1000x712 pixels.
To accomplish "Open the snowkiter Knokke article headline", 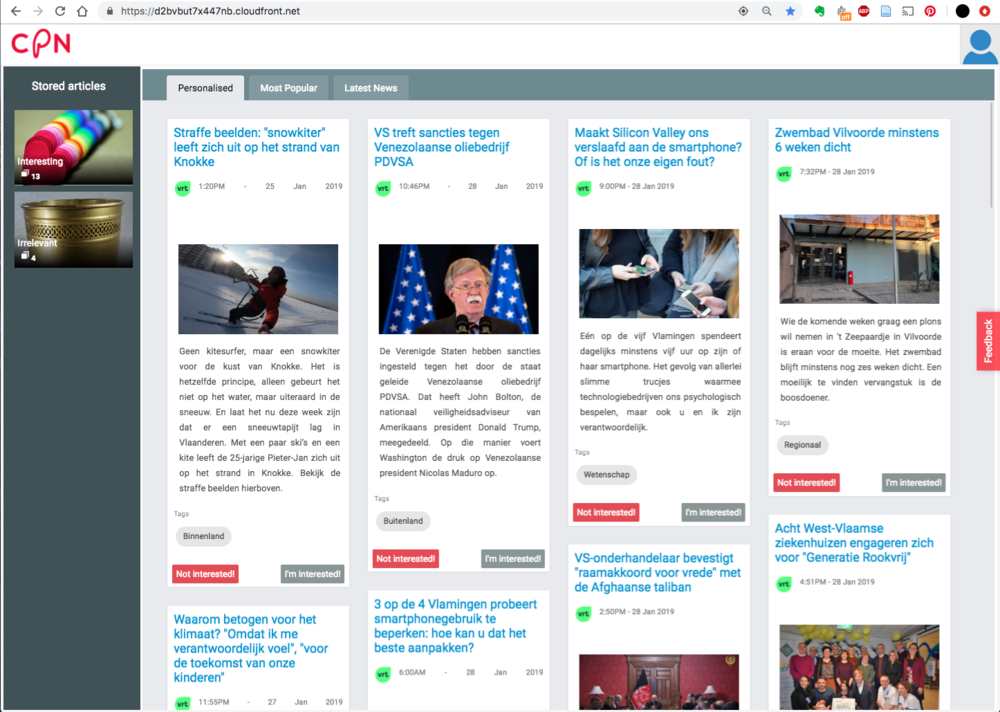I will [x=257, y=147].
